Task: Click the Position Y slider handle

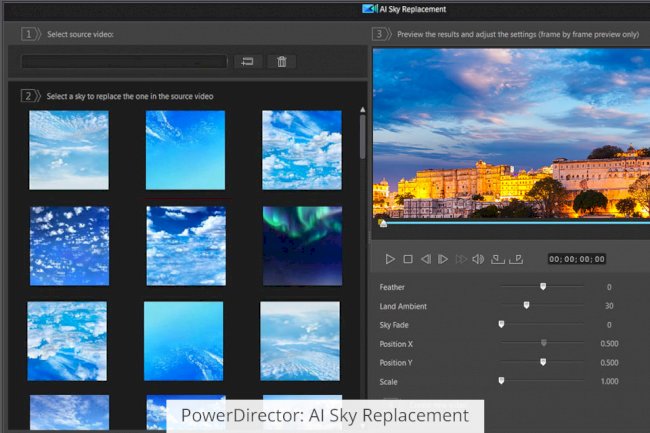Action: click(543, 362)
